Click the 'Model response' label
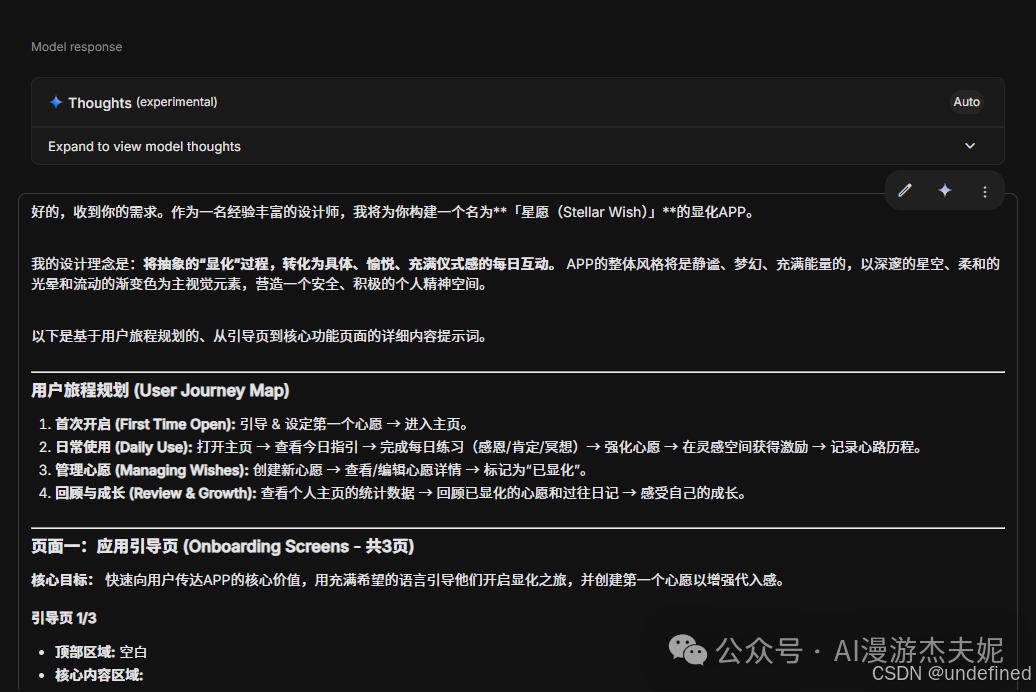 pos(77,47)
